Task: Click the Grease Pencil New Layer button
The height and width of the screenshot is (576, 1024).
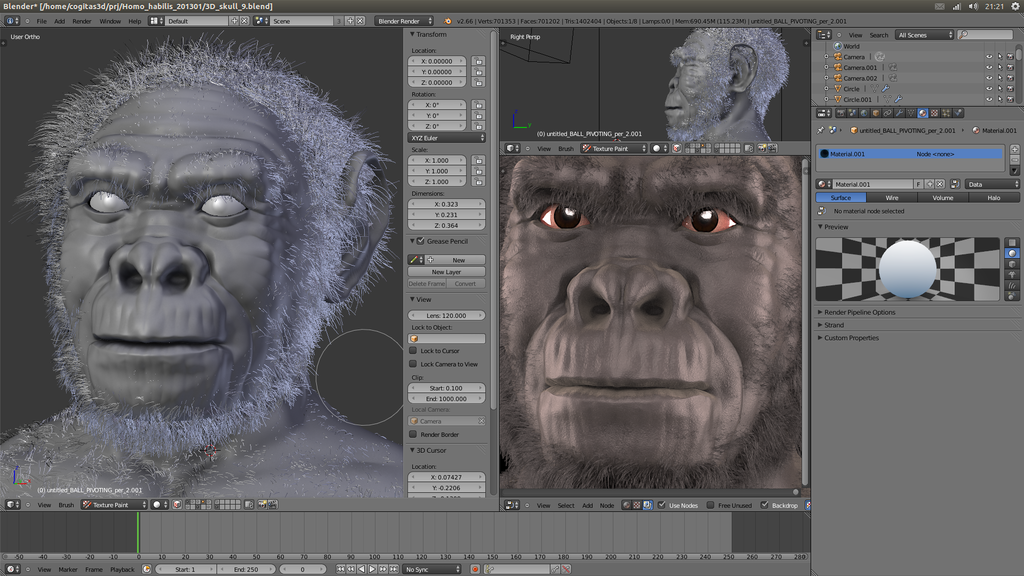Action: click(447, 272)
